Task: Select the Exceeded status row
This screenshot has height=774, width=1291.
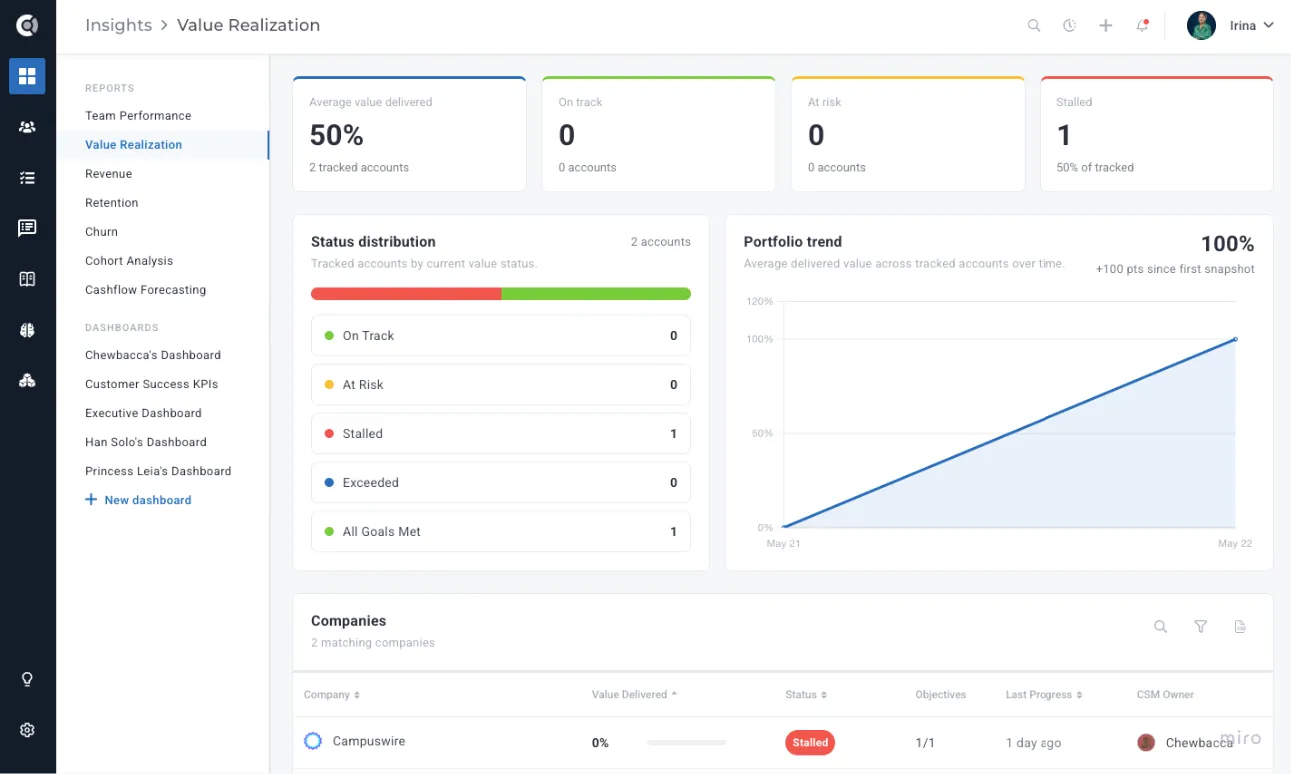Action: click(x=501, y=483)
